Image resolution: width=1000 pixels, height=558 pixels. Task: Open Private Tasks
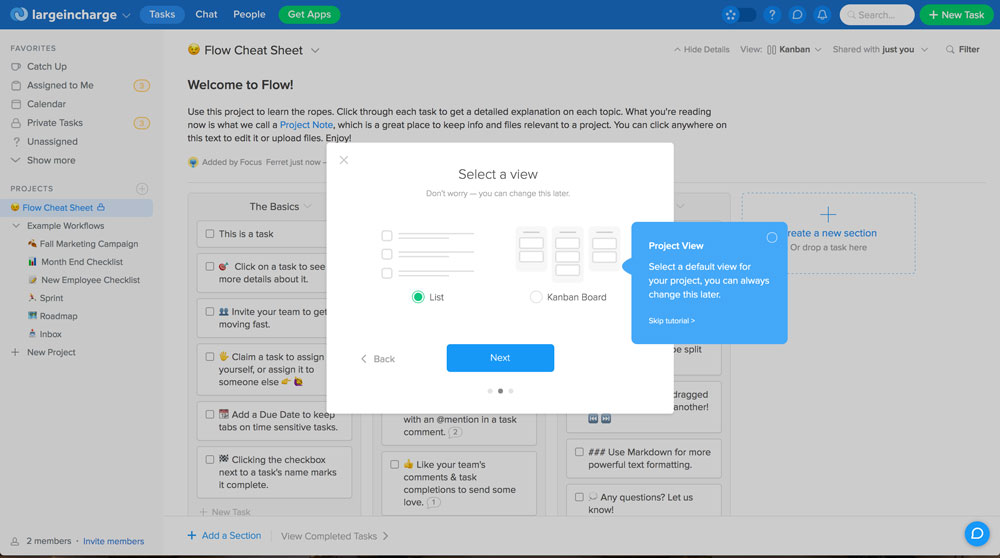[x=55, y=122]
